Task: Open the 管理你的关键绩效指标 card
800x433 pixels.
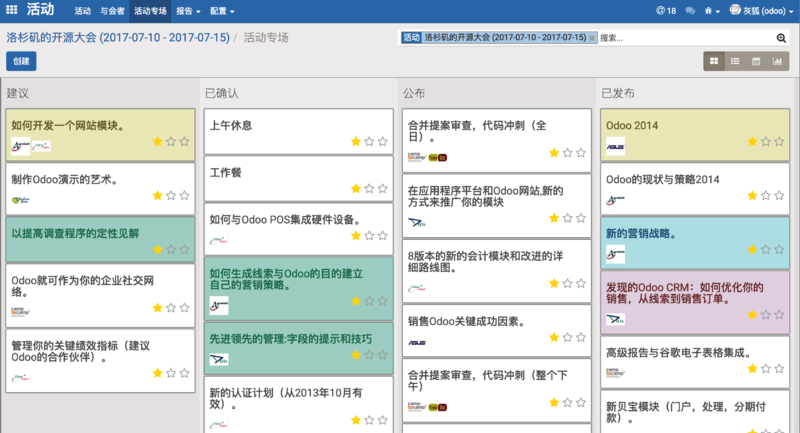Action: (100, 361)
